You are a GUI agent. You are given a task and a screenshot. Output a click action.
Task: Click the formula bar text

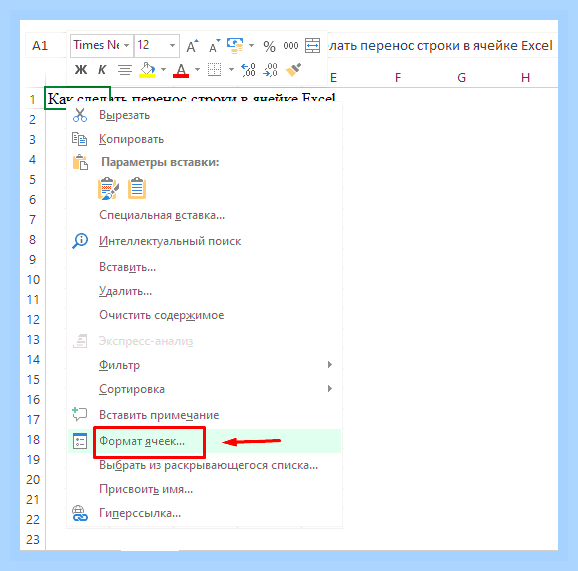(440, 46)
